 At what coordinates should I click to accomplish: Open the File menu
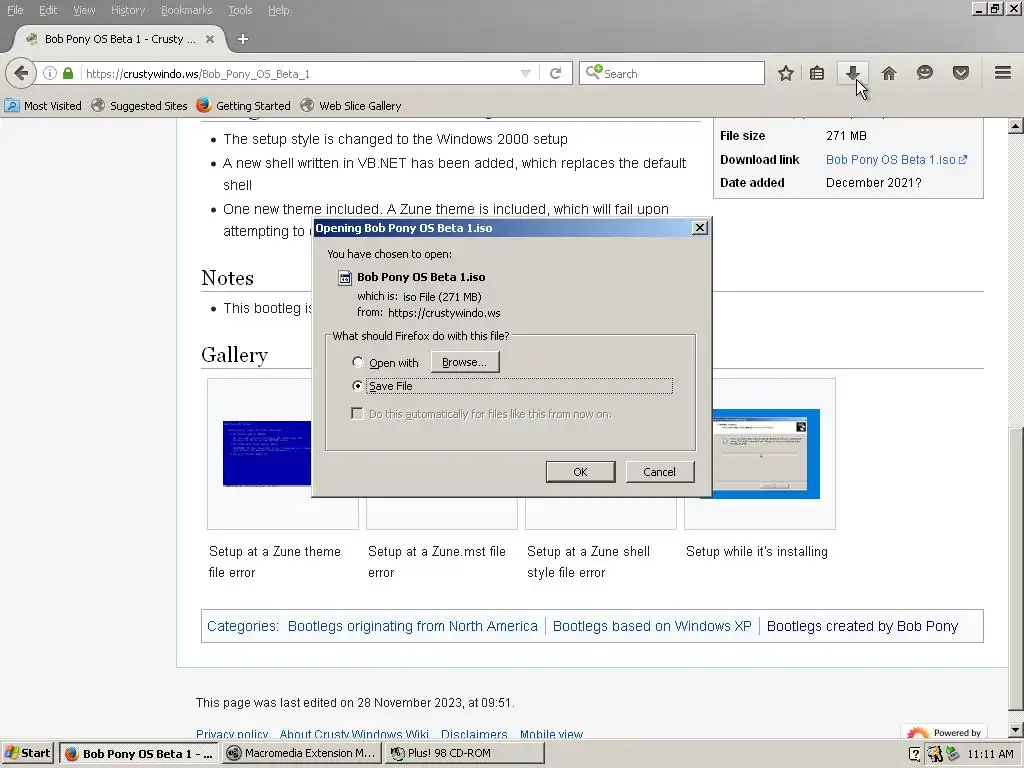15,10
